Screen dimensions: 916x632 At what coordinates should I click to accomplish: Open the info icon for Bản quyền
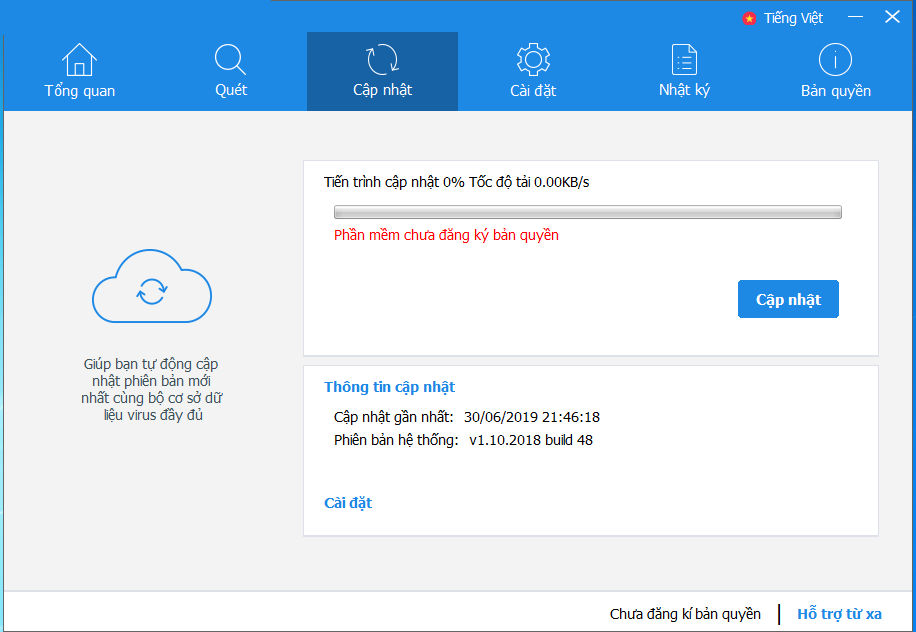pos(835,60)
